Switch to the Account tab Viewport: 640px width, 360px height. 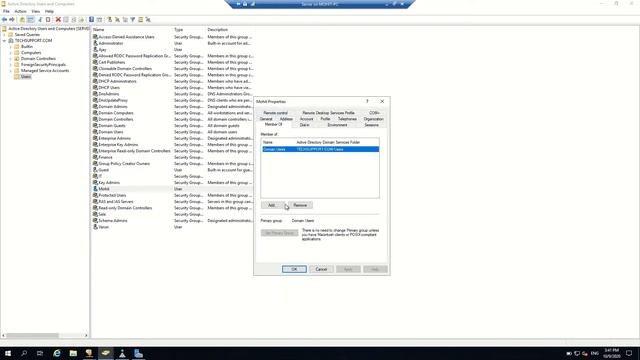pos(307,119)
